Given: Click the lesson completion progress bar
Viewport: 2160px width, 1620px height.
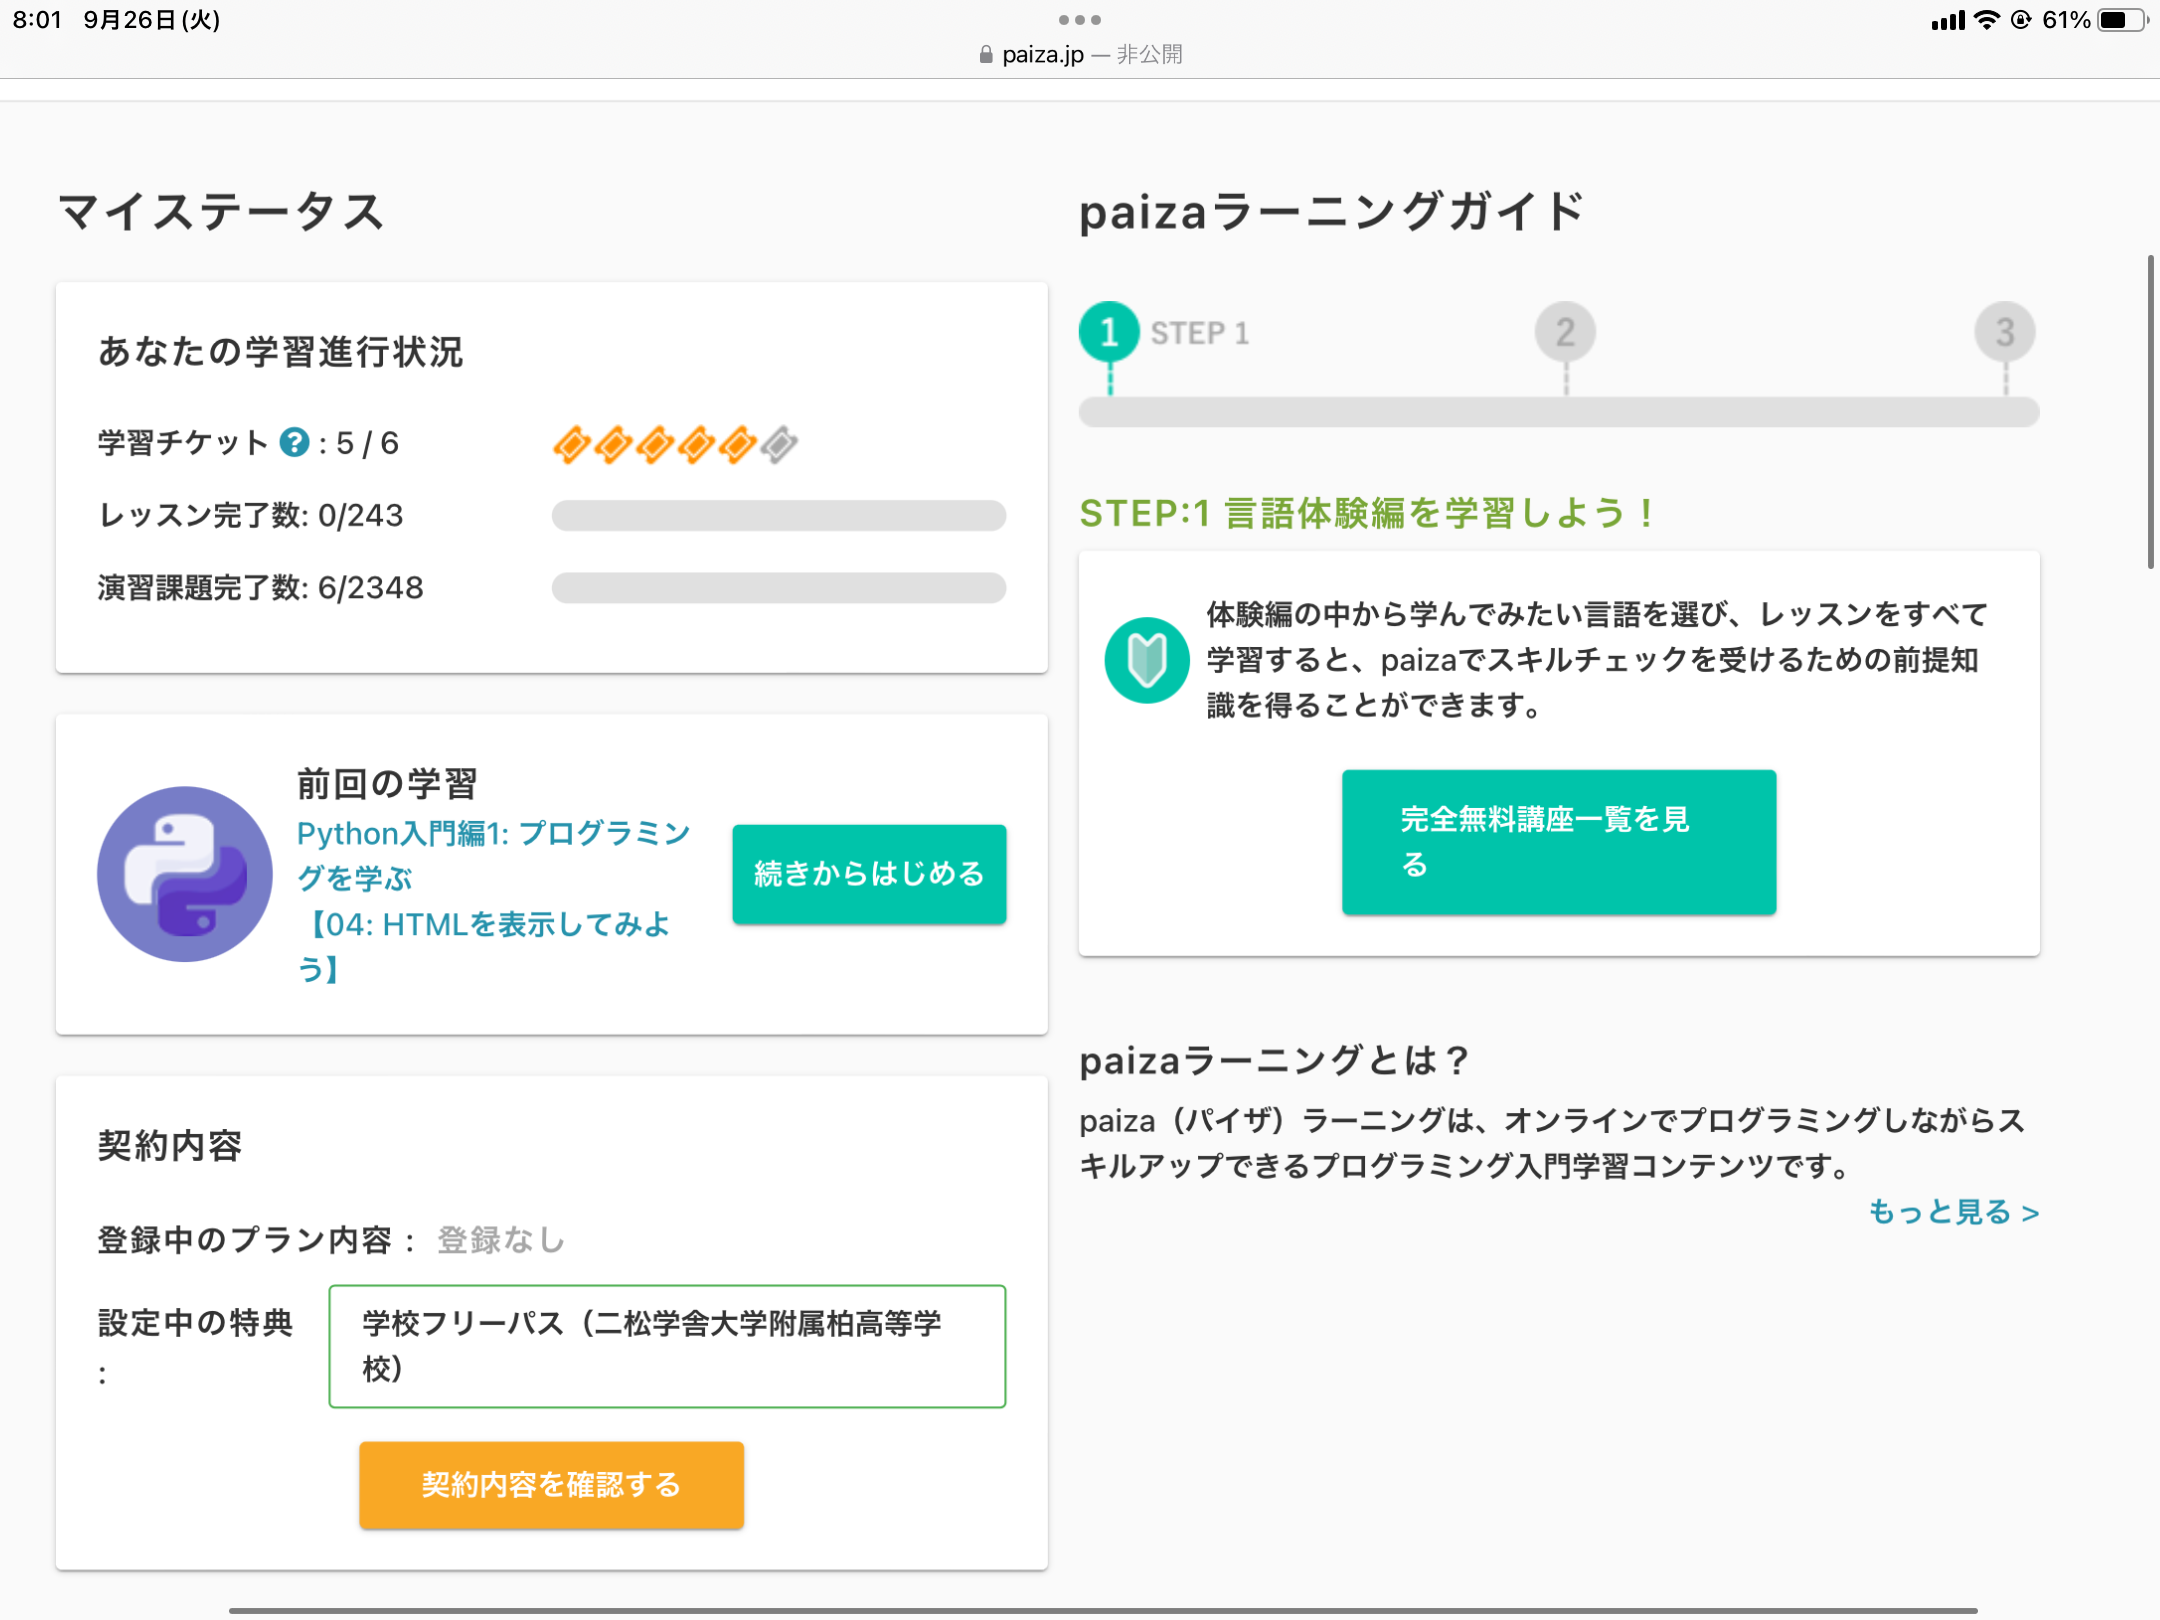Looking at the screenshot, I should pyautogui.click(x=779, y=516).
